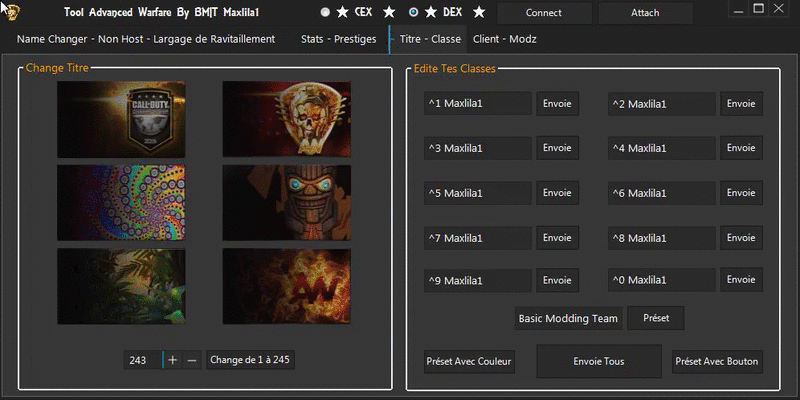Screen dimensions: 800x400
Task: Open the Titre - Classe tab
Action: point(430,39)
